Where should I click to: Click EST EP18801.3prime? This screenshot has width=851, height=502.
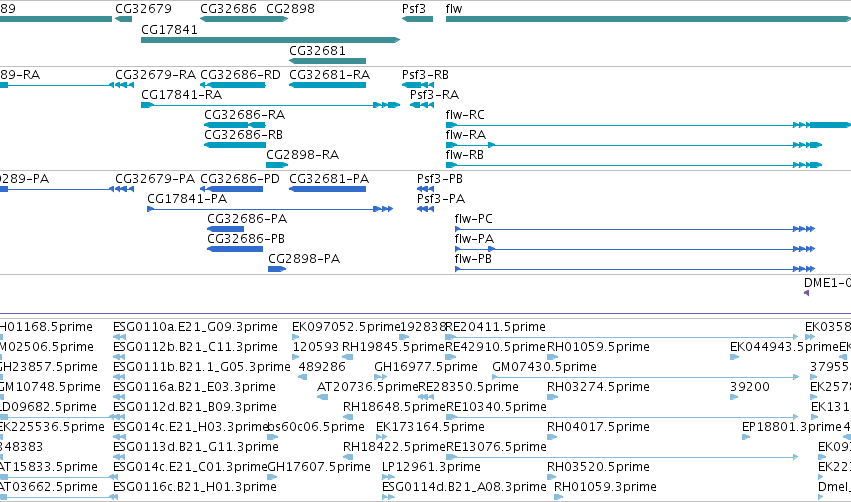[792, 428]
